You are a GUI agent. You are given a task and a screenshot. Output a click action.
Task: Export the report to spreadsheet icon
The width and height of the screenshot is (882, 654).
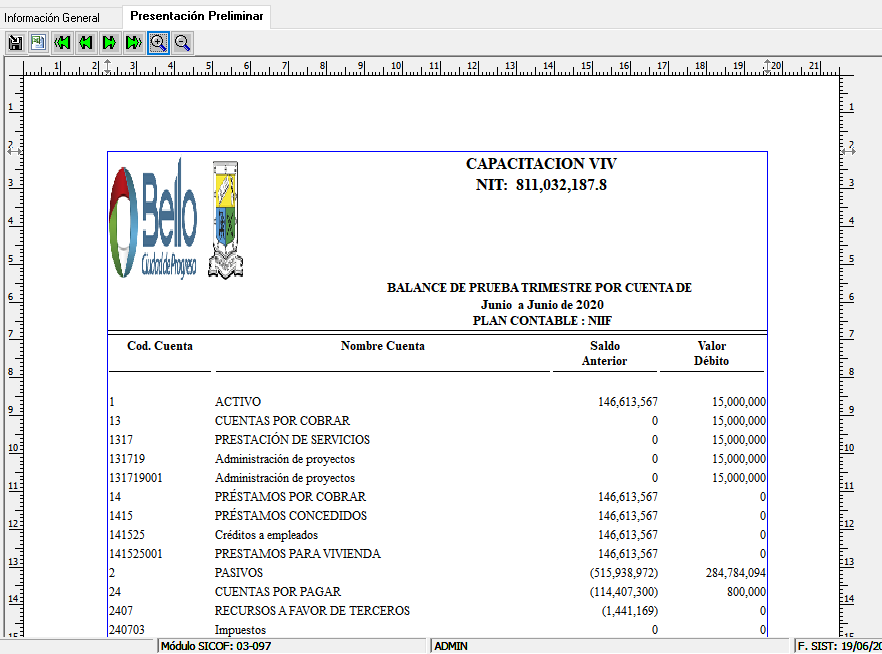38,42
